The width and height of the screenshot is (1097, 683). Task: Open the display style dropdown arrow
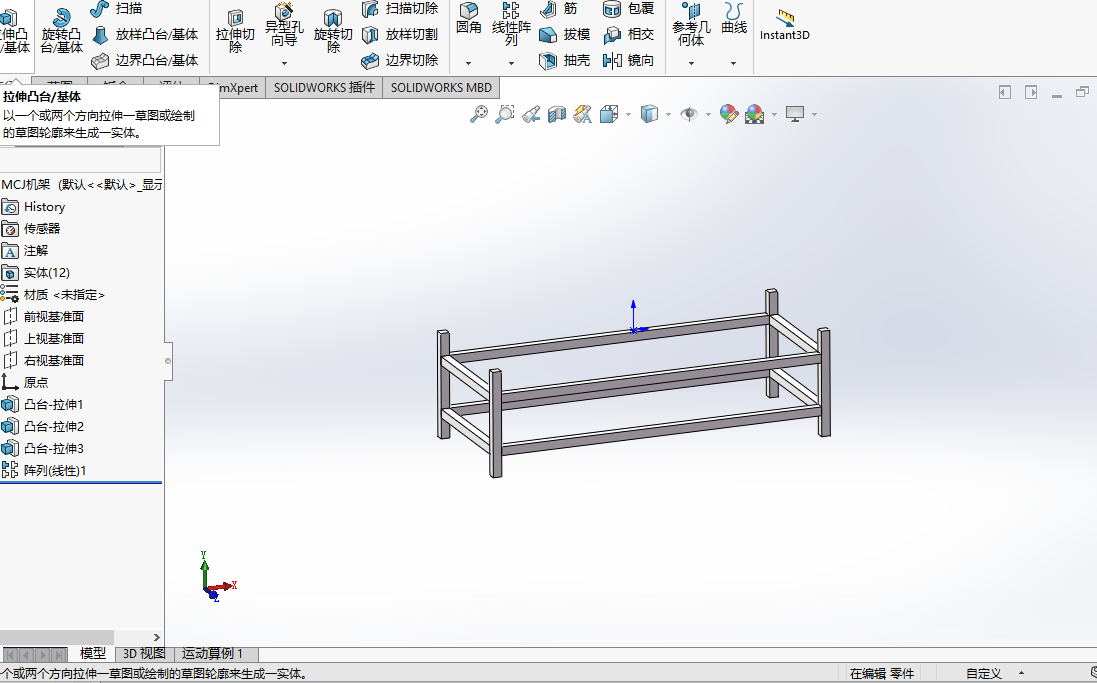pyautogui.click(x=669, y=115)
